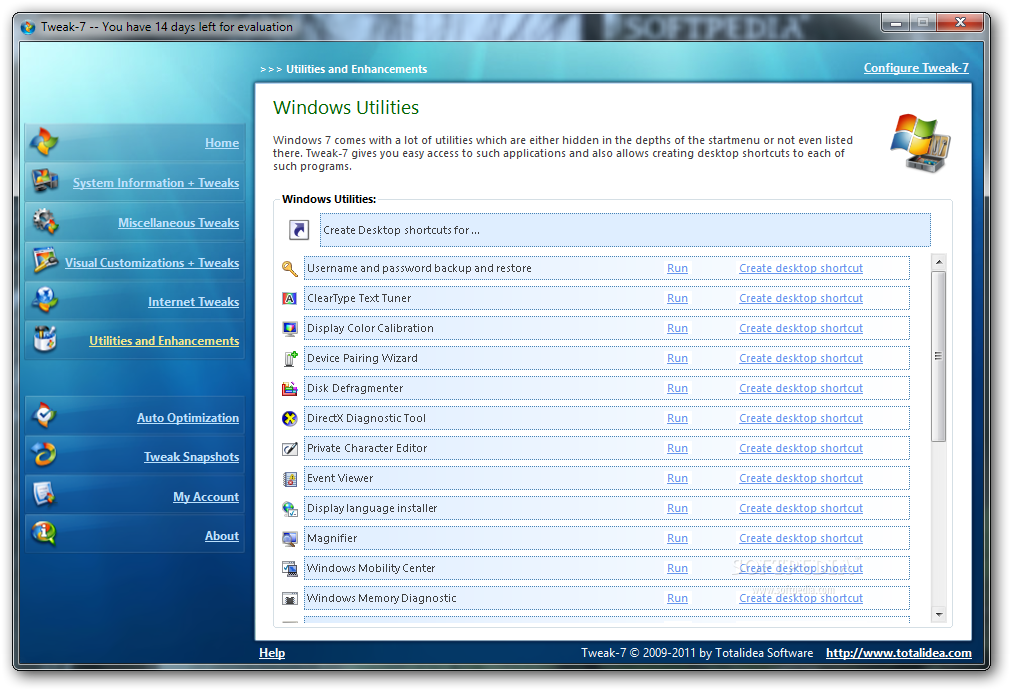Viewport: 1011px width, 691px height.
Task: Run Event Viewer
Action: pyautogui.click(x=677, y=478)
